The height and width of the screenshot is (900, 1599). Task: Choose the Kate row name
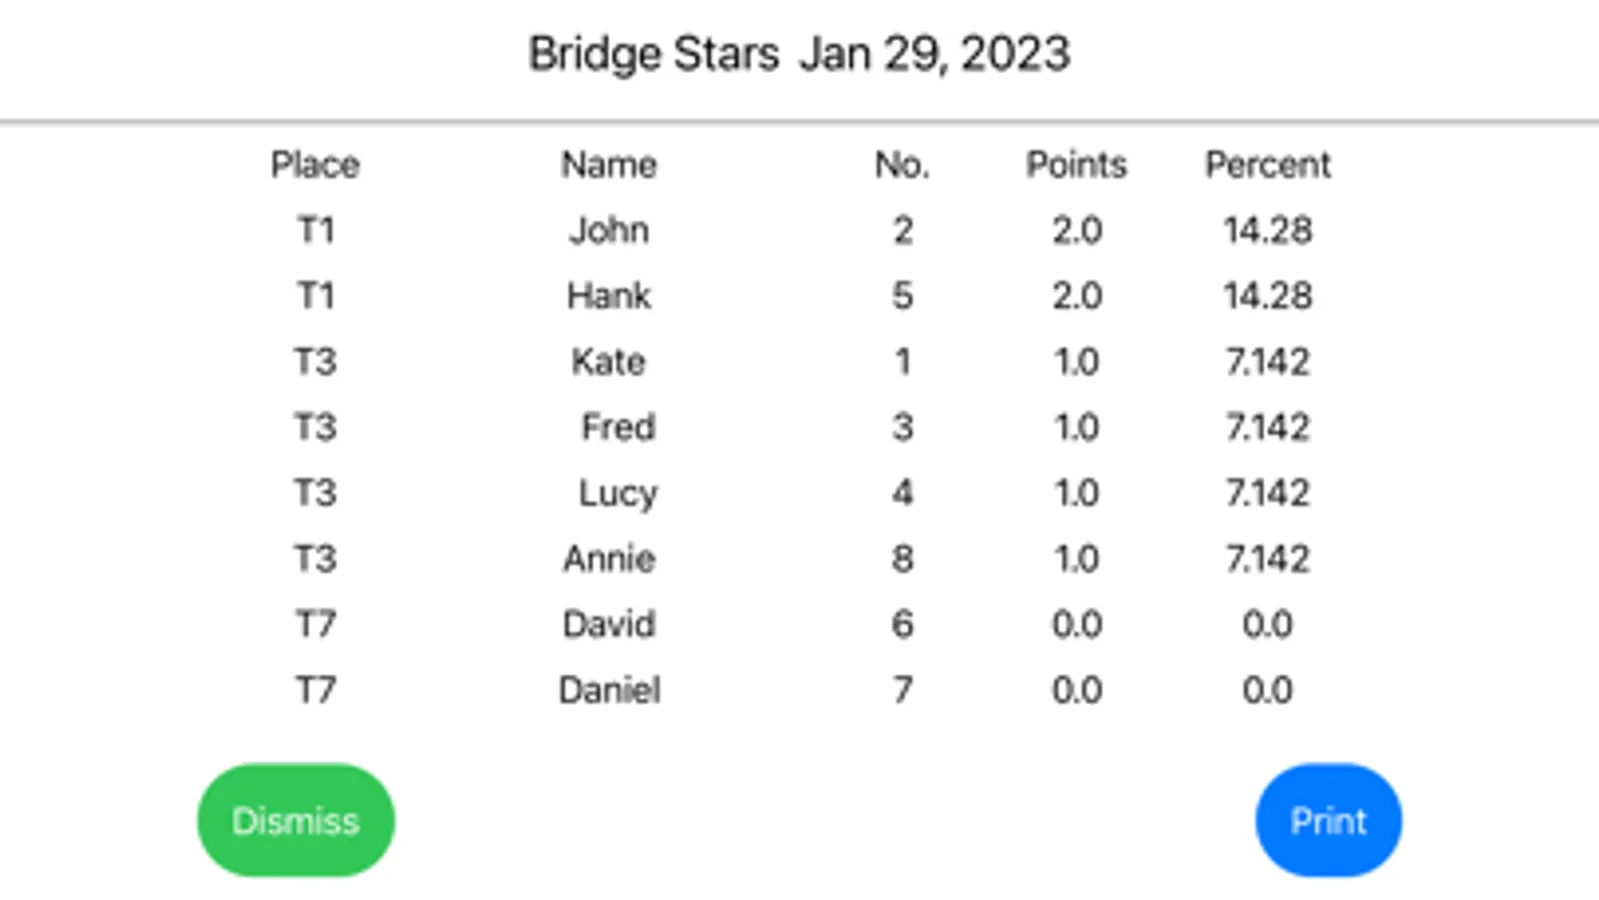(x=609, y=362)
